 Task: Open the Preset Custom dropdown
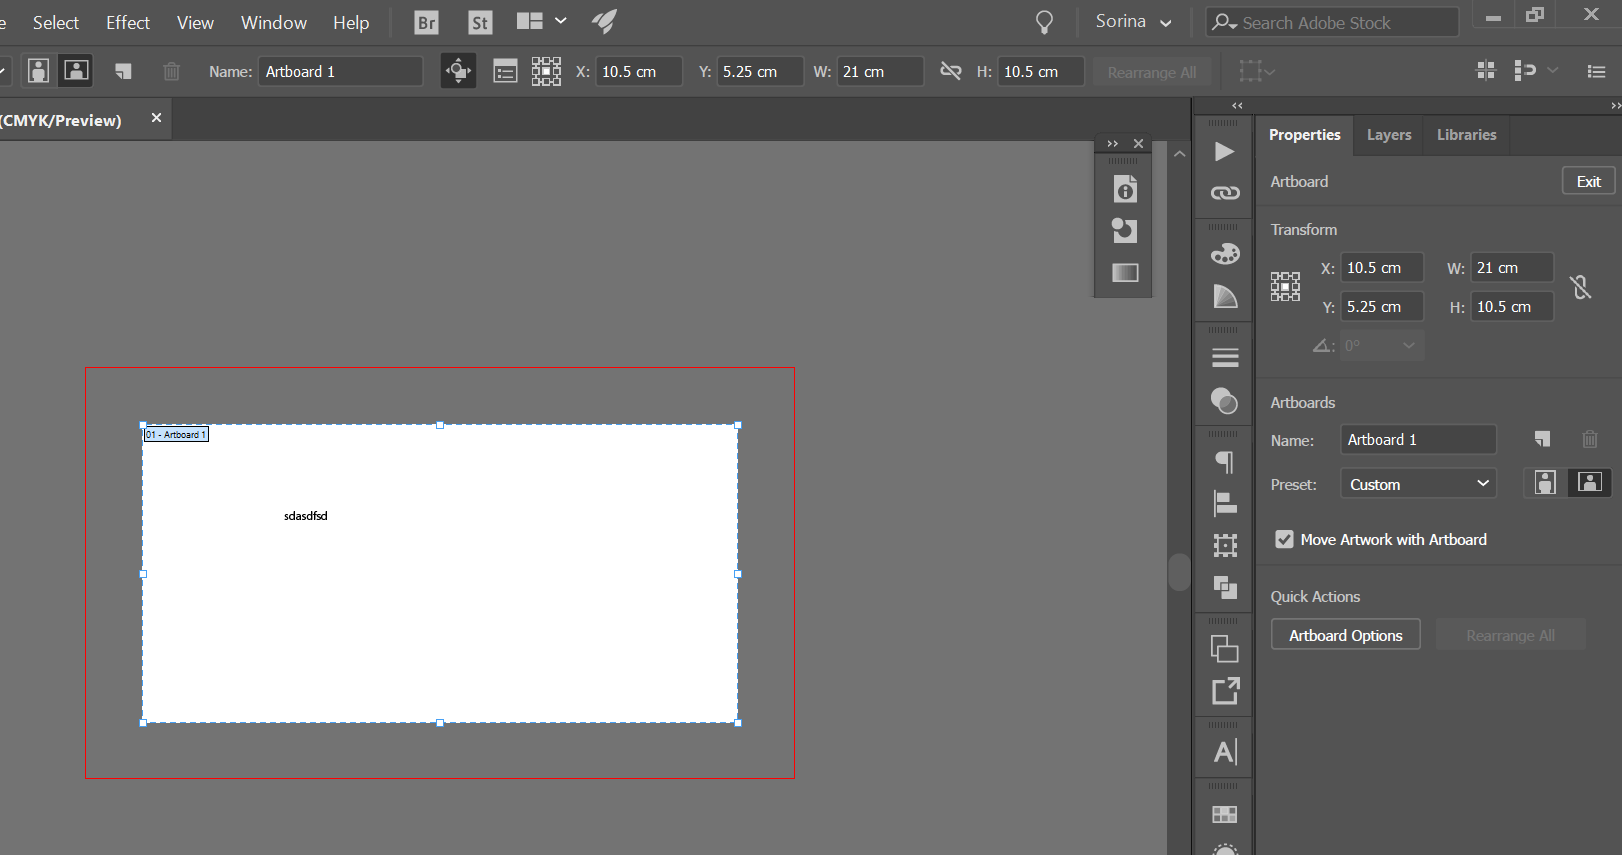click(x=1418, y=484)
